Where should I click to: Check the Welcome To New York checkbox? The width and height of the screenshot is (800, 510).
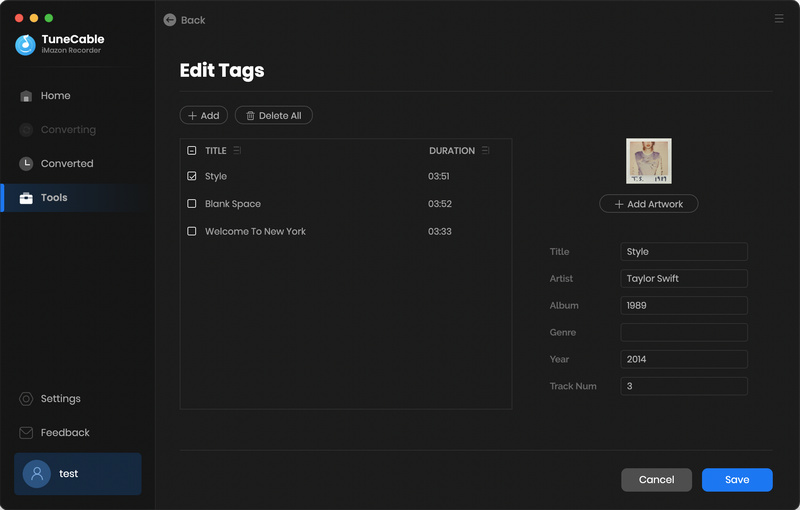(192, 231)
